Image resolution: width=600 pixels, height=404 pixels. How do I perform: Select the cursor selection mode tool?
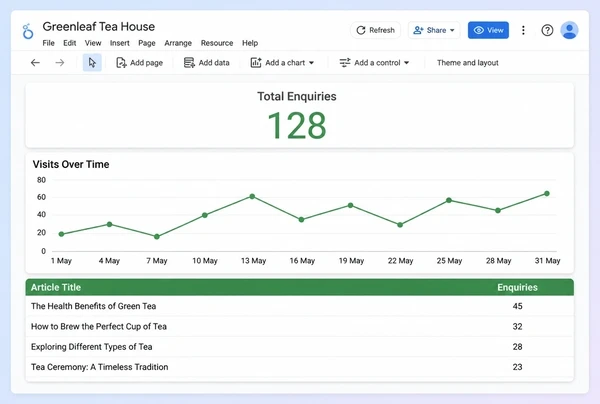click(x=92, y=63)
